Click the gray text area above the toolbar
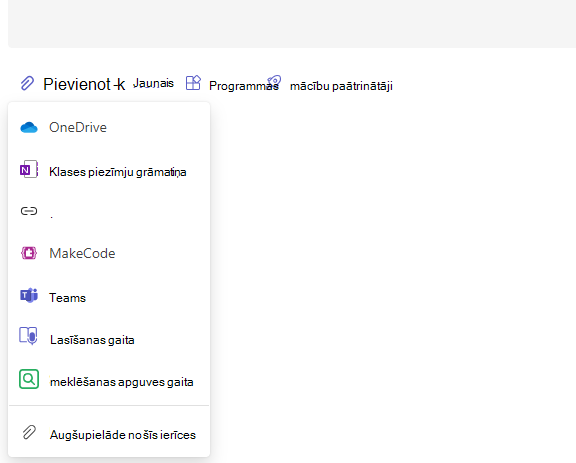 pos(292,24)
